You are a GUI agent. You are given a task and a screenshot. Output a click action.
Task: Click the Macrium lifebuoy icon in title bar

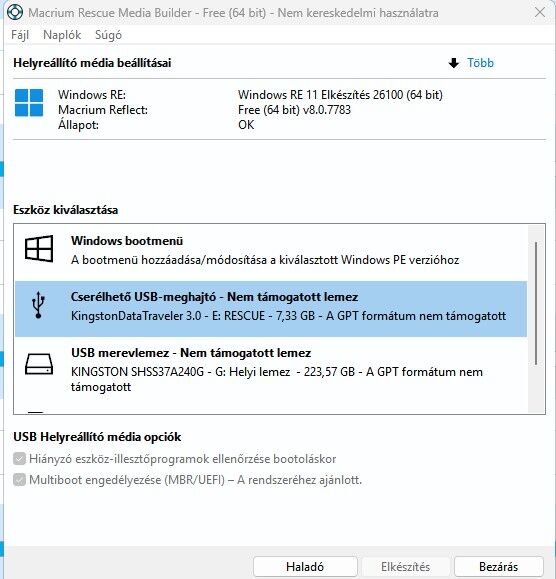[x=15, y=12]
